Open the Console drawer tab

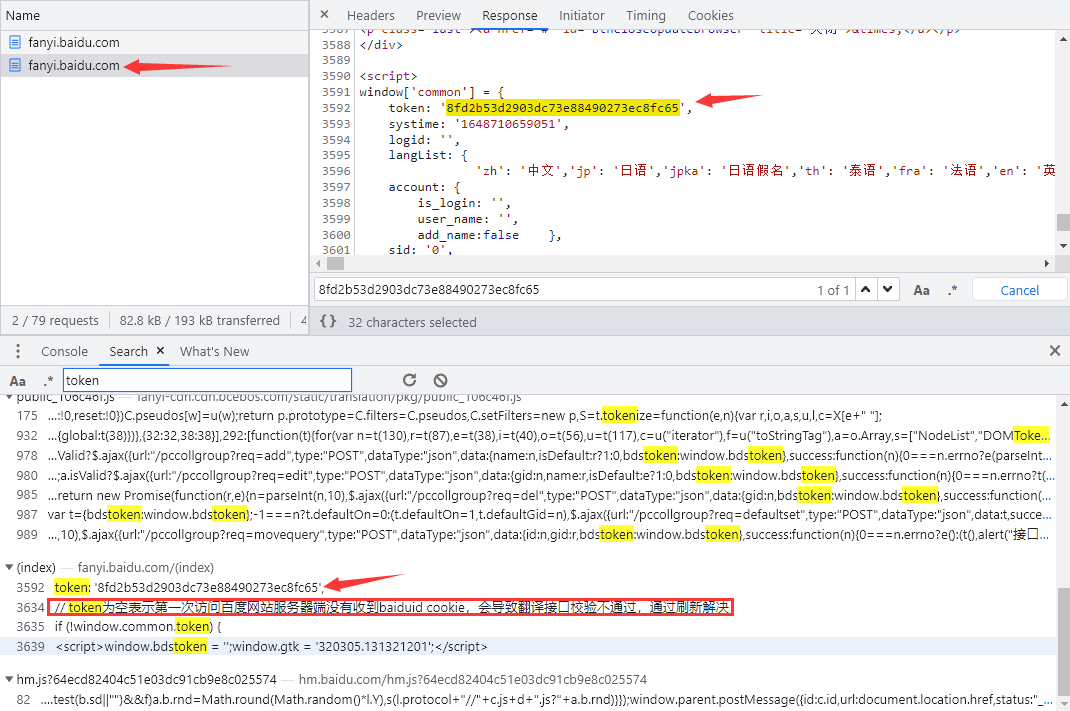pyautogui.click(x=64, y=351)
